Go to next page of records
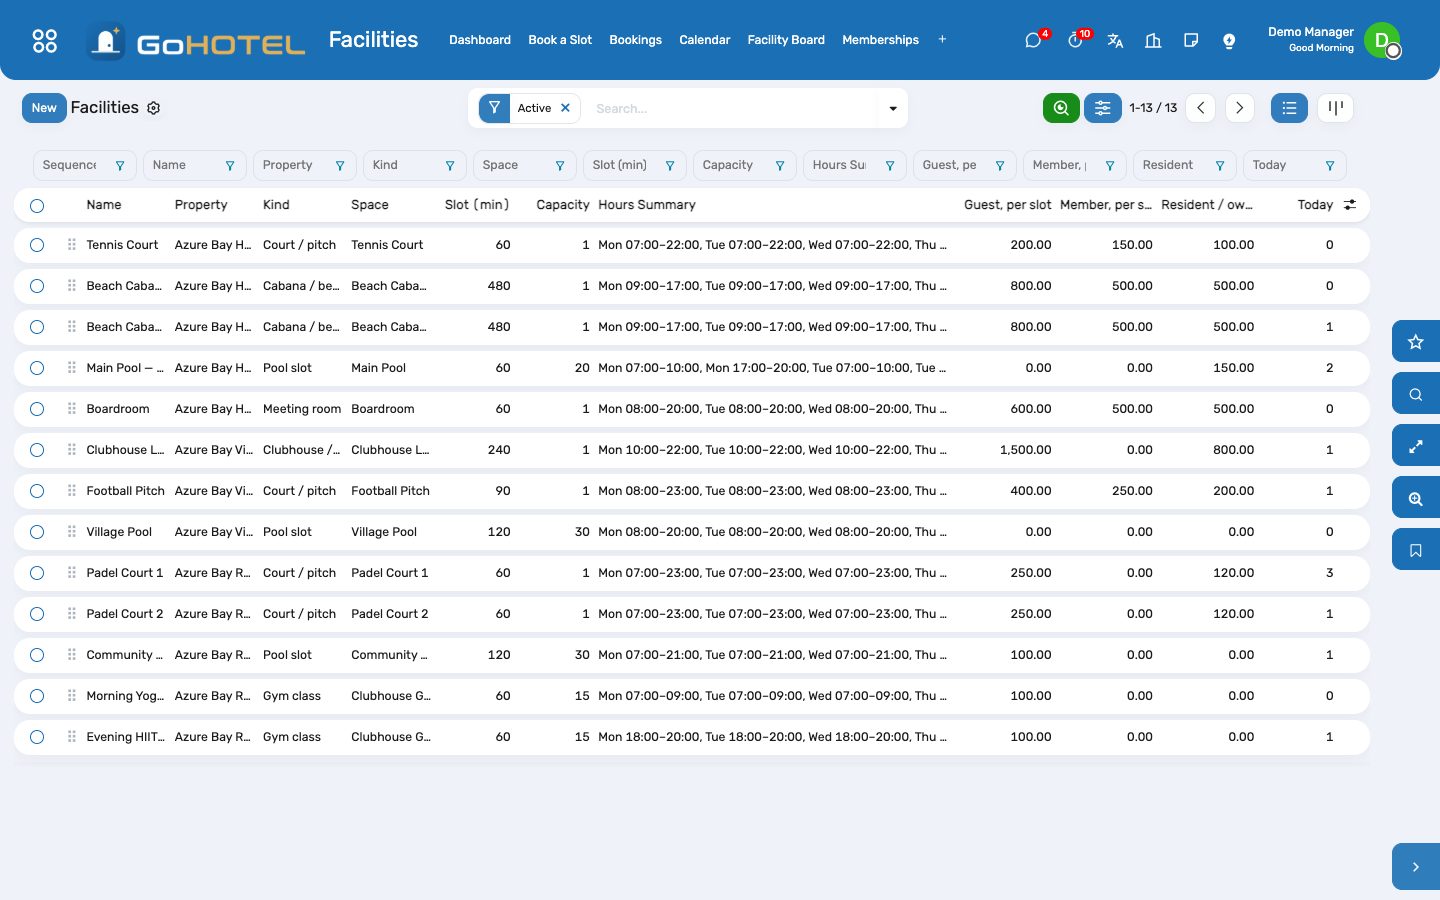This screenshot has height=900, width=1440. (1239, 108)
